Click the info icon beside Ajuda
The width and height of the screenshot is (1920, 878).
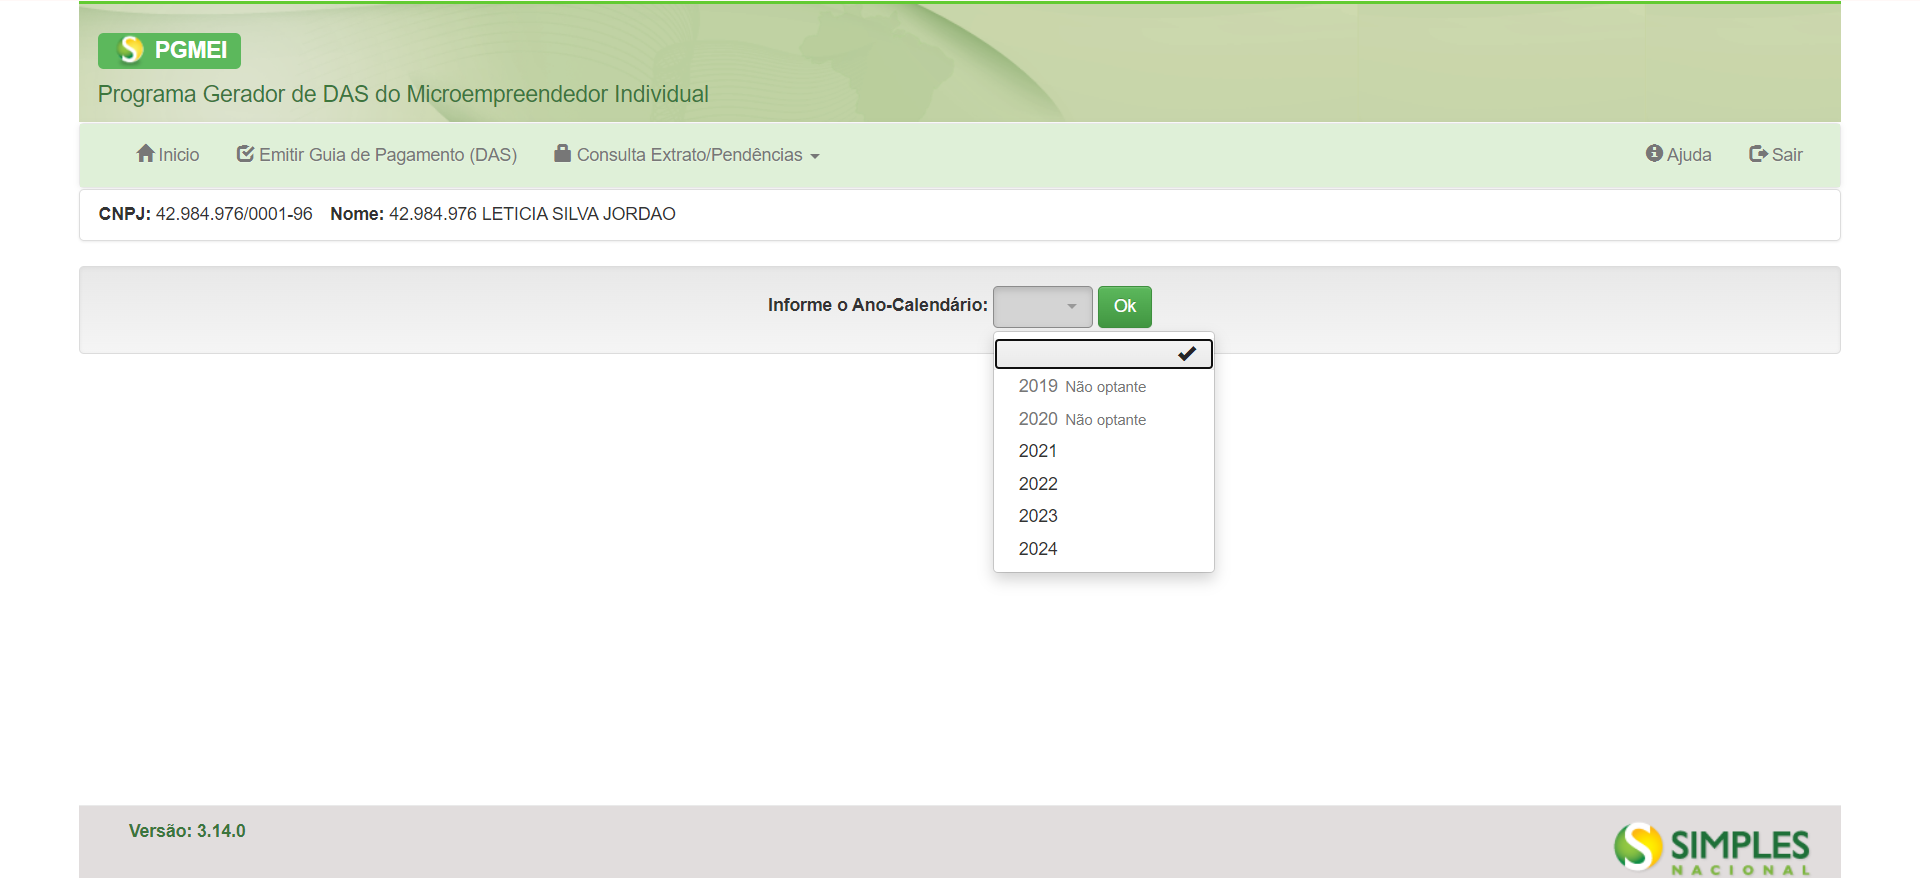1654,153
